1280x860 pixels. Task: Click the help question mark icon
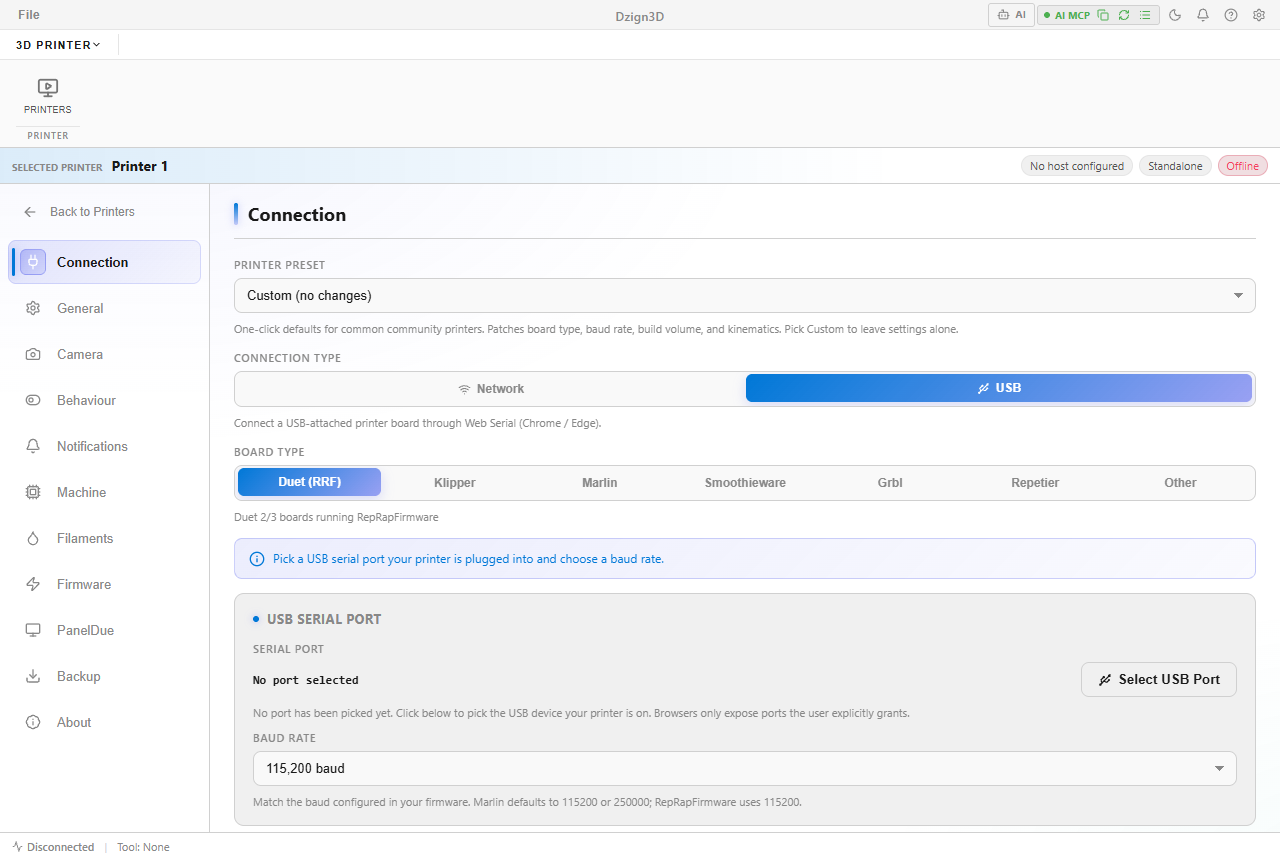[x=1231, y=15]
